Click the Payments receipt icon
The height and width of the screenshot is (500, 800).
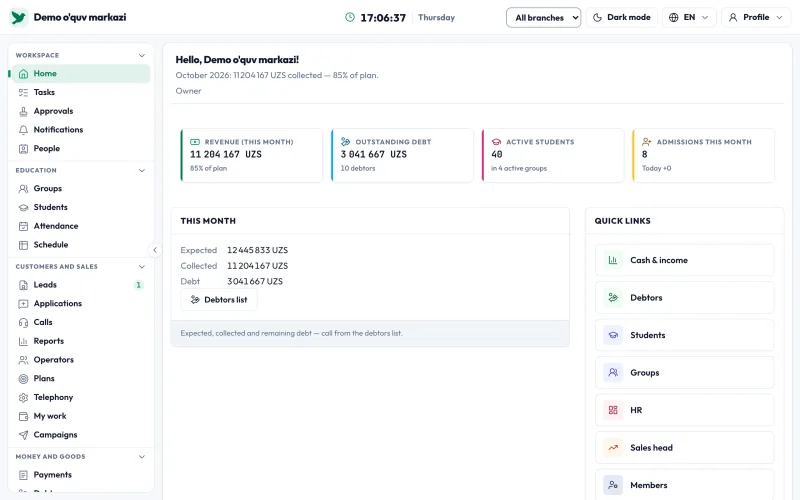pos(23,475)
